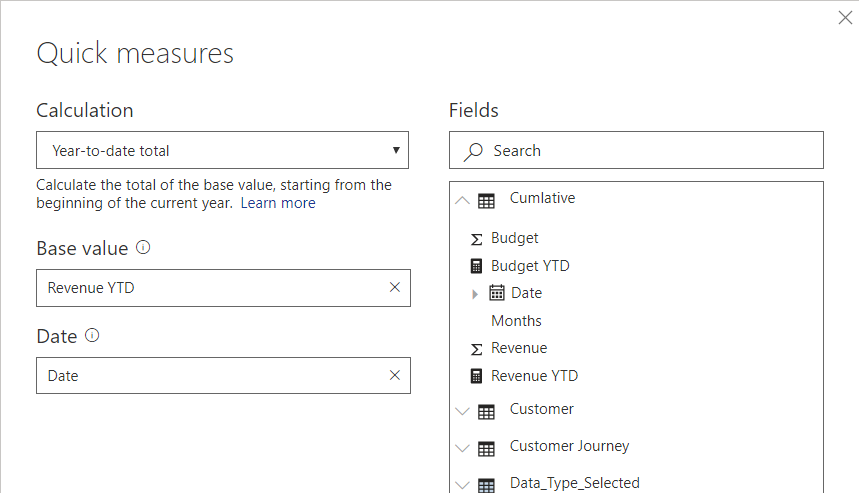Select the Budget YTD measure
The width and height of the screenshot is (859, 493).
(x=530, y=266)
